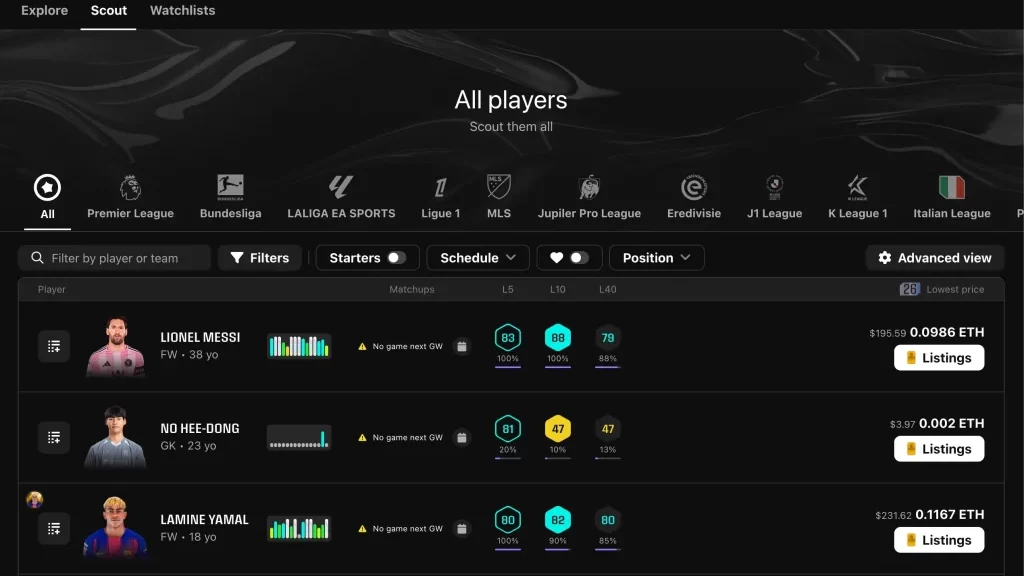Open the Position dropdown
1024x576 pixels.
(x=656, y=258)
